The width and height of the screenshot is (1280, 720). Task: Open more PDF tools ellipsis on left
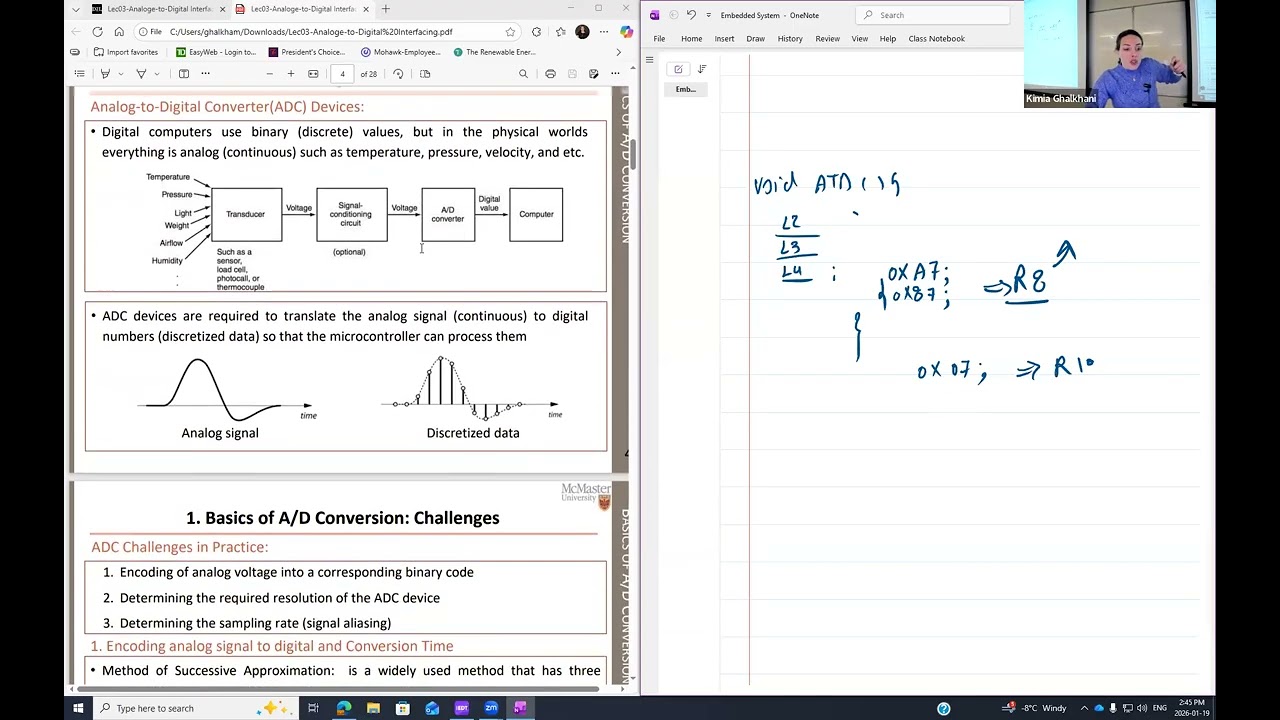(x=206, y=74)
